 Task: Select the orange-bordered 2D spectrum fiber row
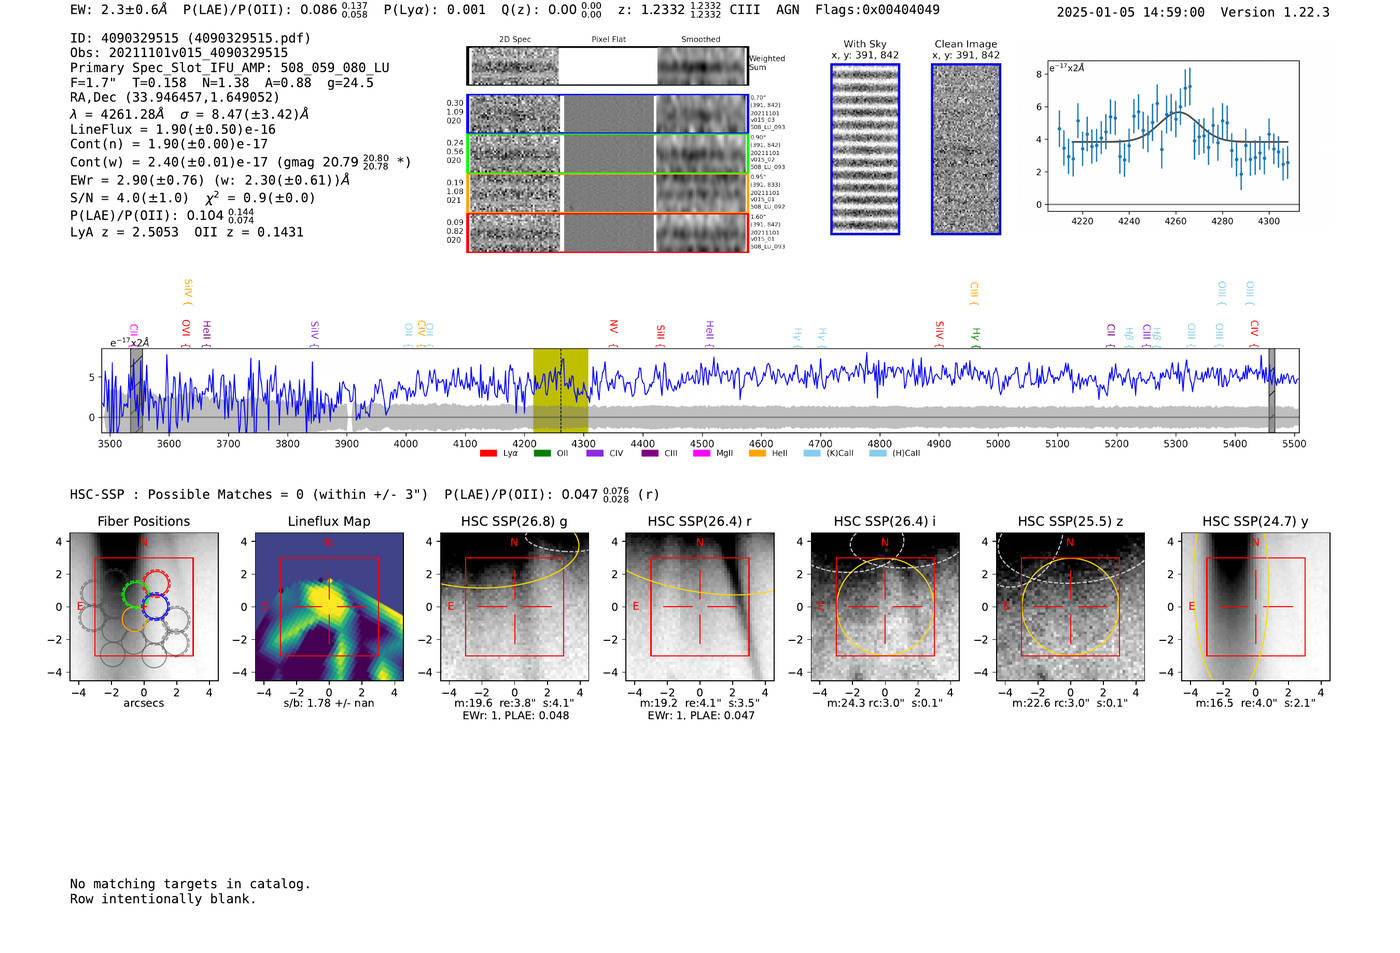(608, 193)
